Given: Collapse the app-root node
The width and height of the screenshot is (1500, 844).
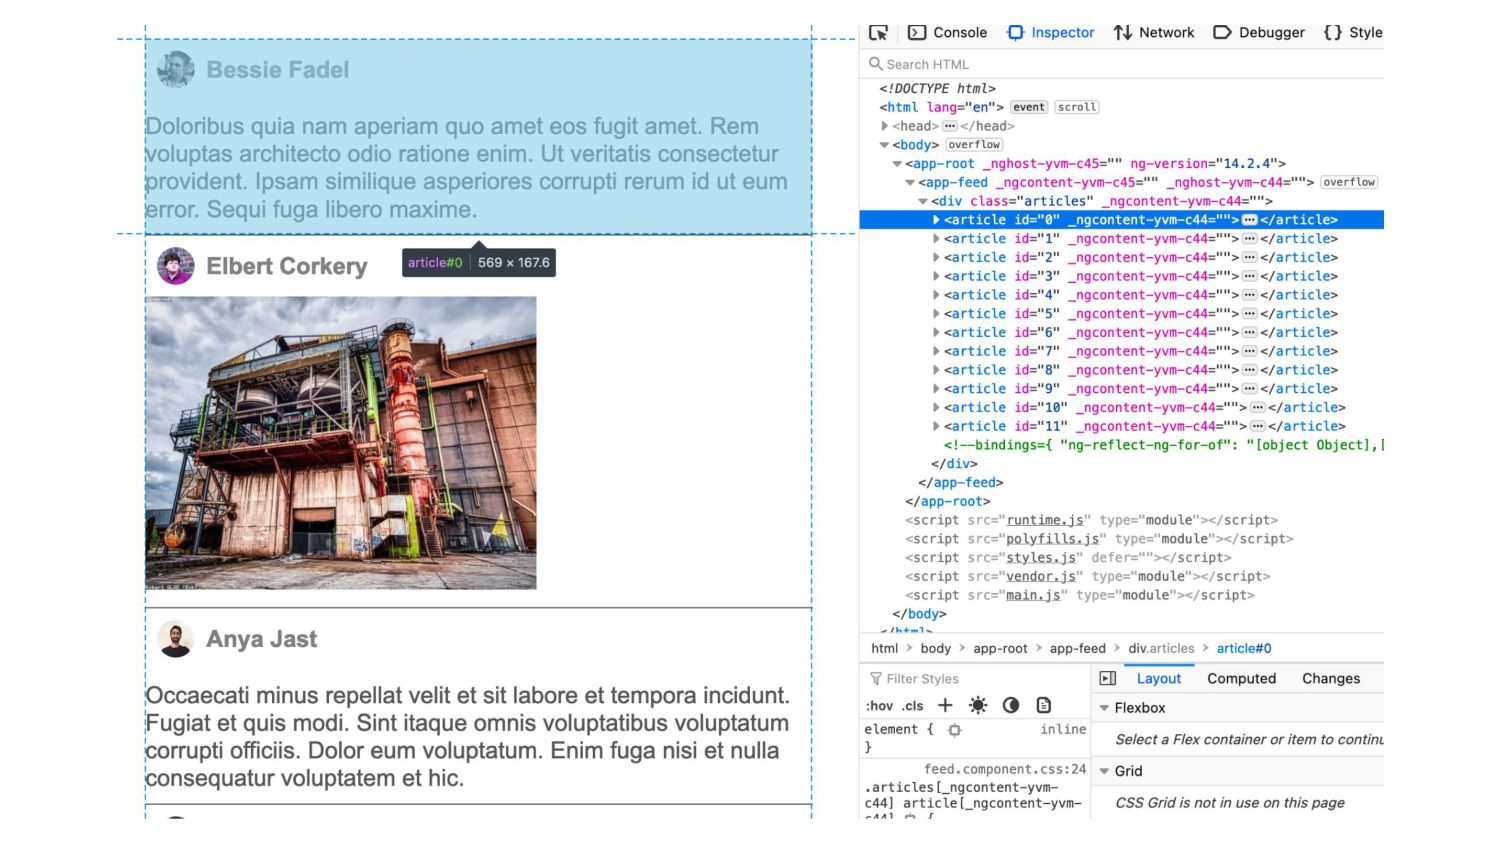Looking at the screenshot, I should coord(898,164).
